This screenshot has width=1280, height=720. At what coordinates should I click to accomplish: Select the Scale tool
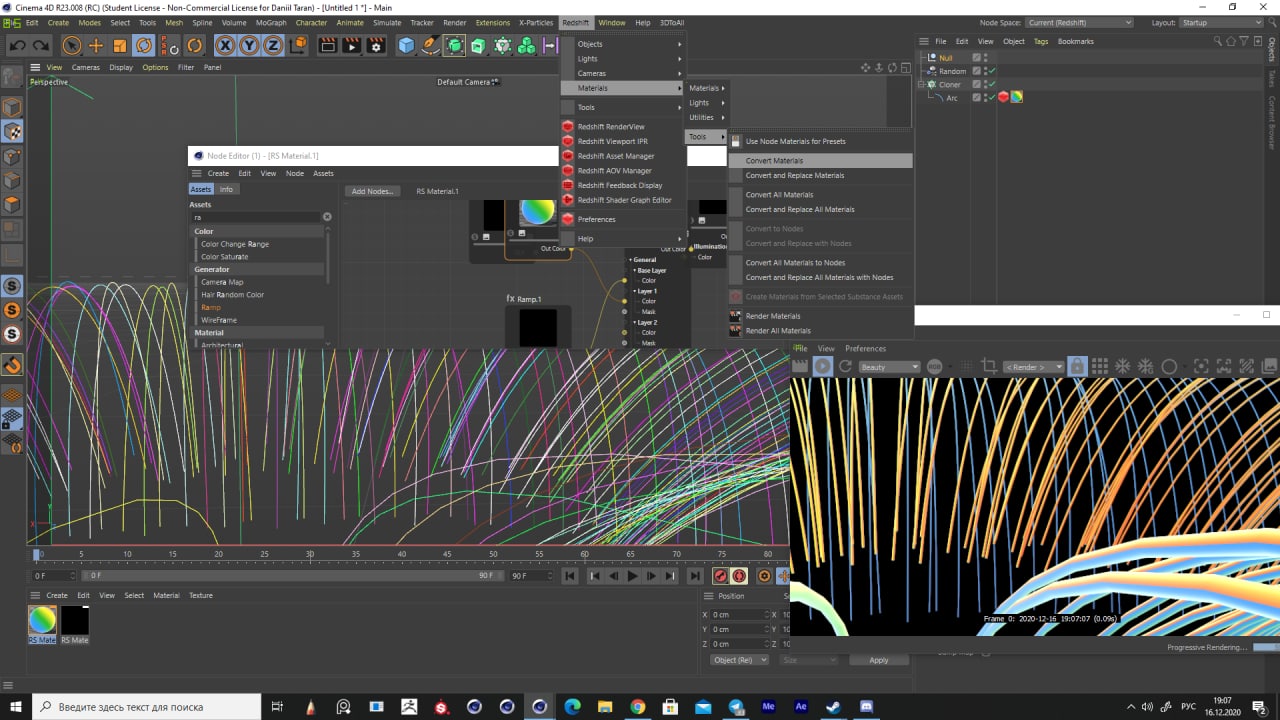click(120, 45)
